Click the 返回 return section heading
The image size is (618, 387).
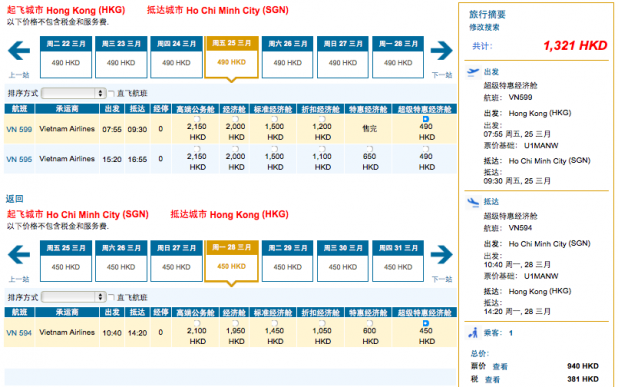15,199
